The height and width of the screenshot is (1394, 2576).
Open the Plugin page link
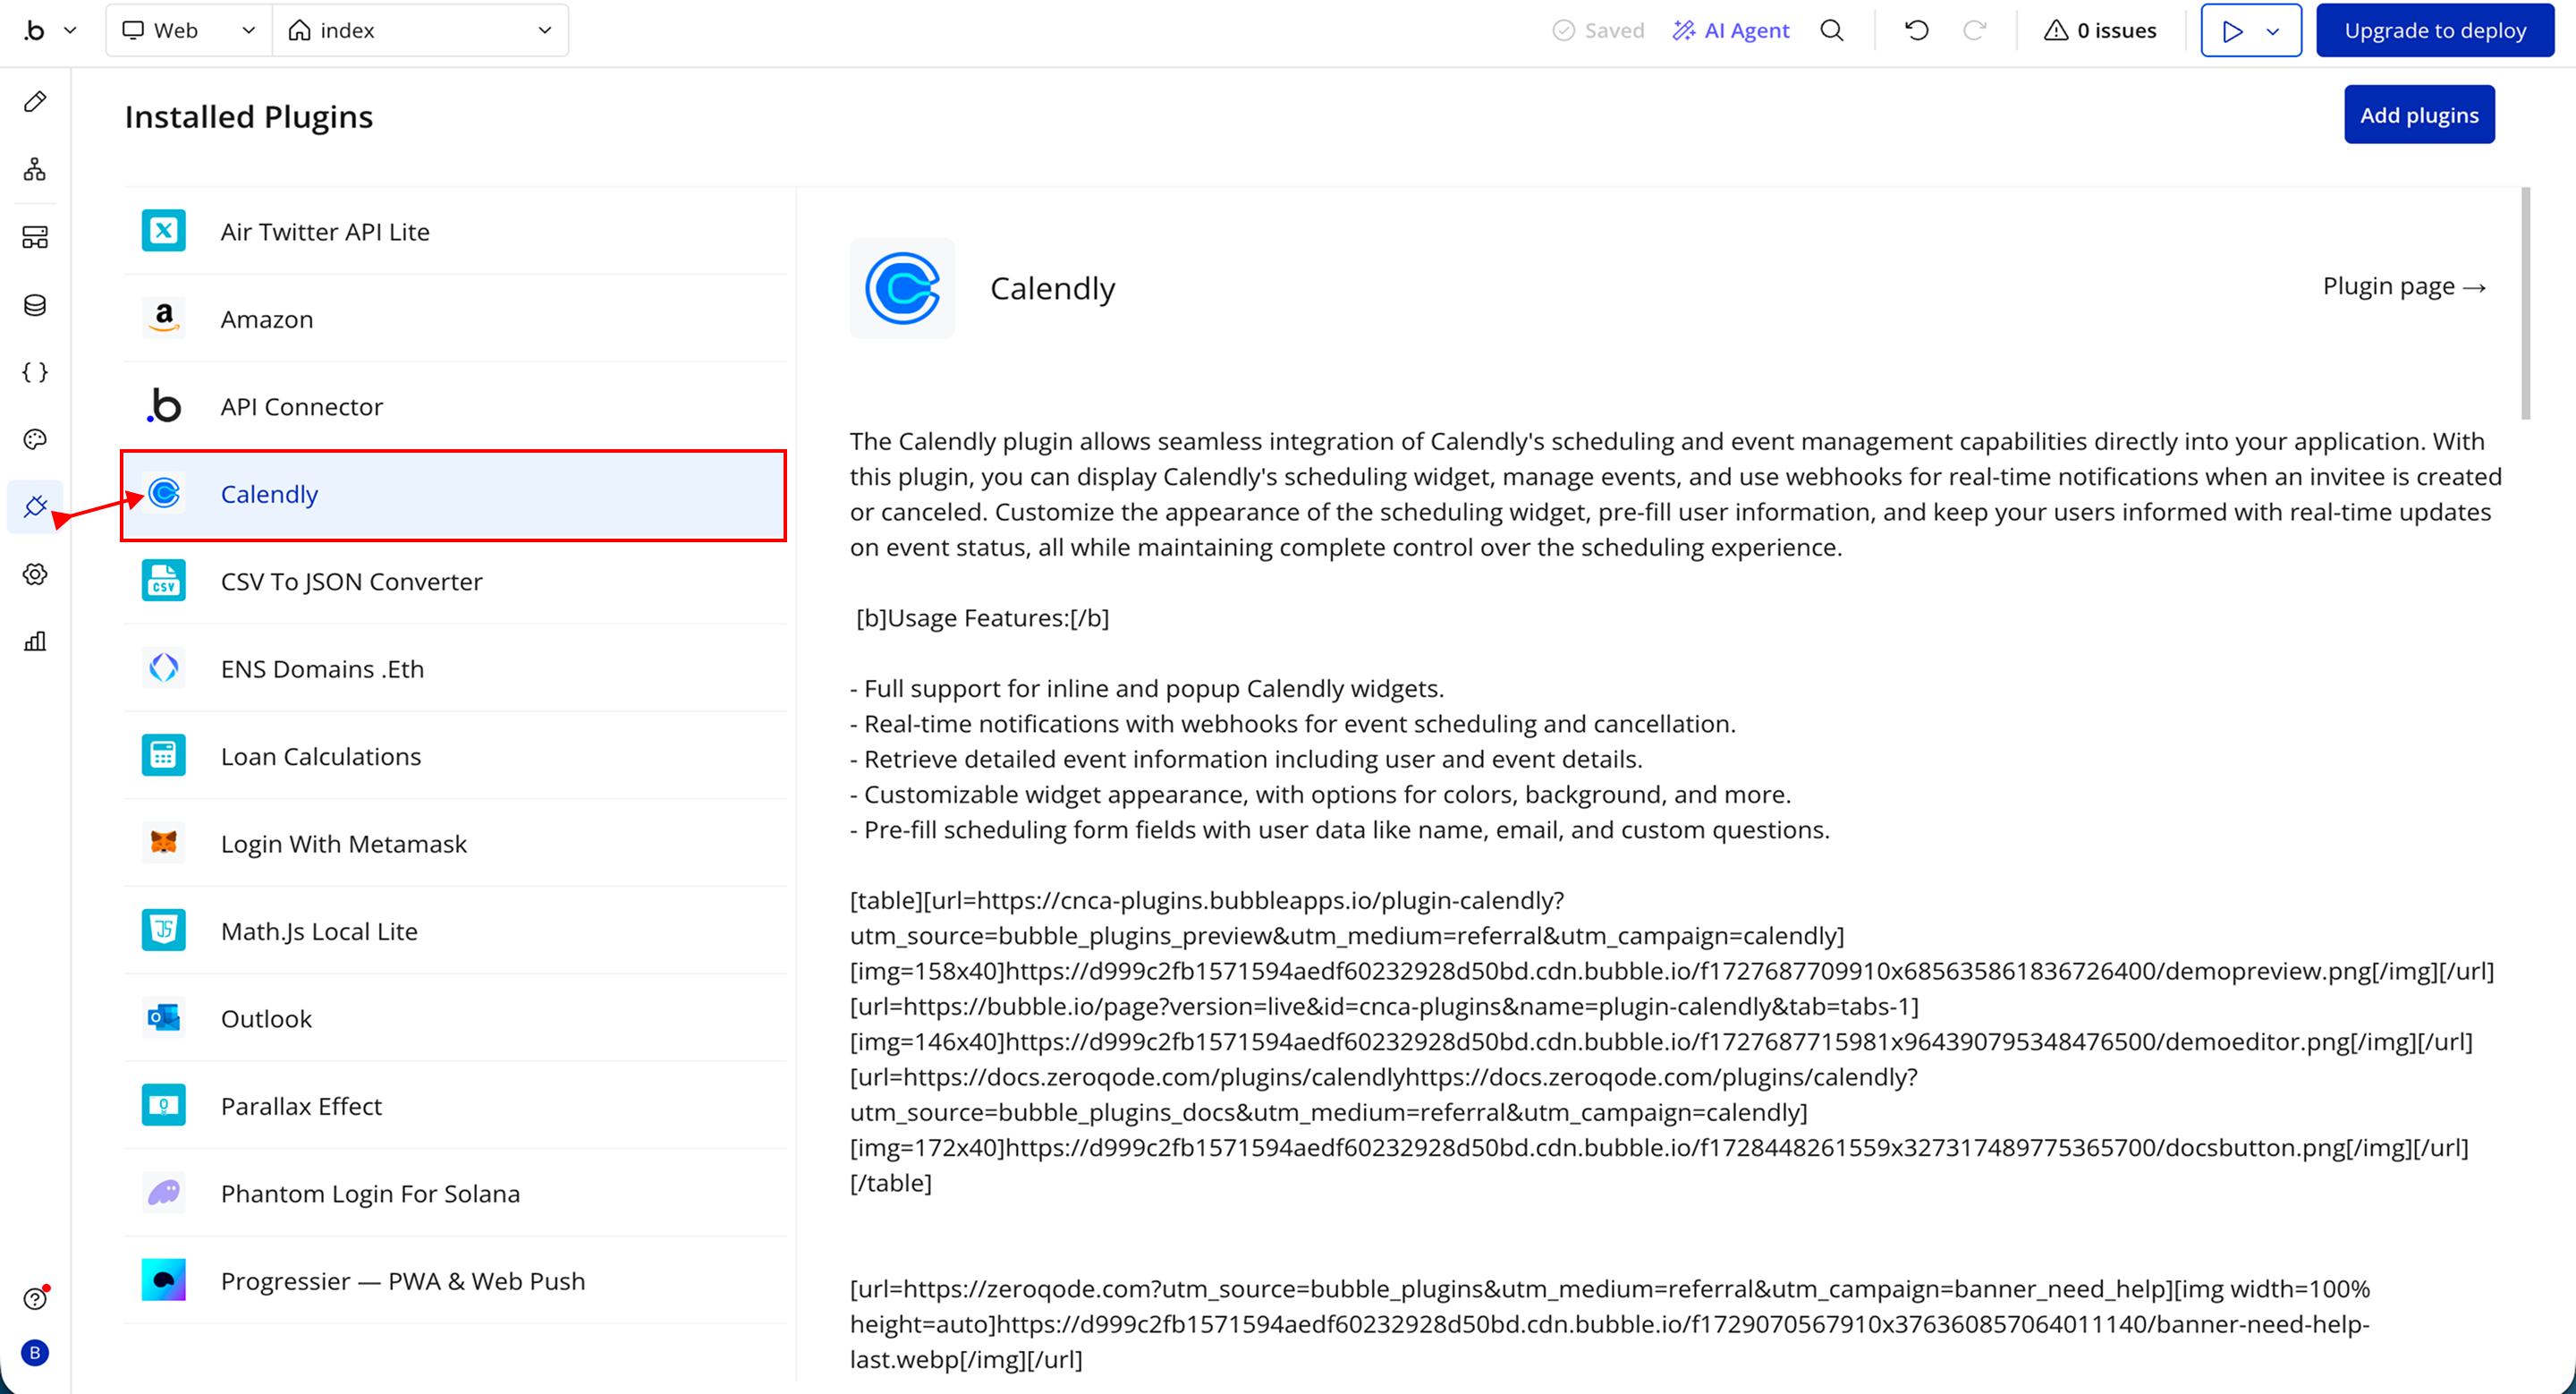pos(2403,286)
